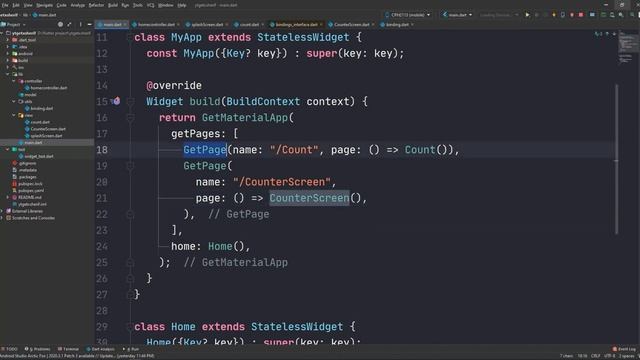Collapse the lib folder in the project tree
Screen dimensions: 640x360
click(8, 74)
